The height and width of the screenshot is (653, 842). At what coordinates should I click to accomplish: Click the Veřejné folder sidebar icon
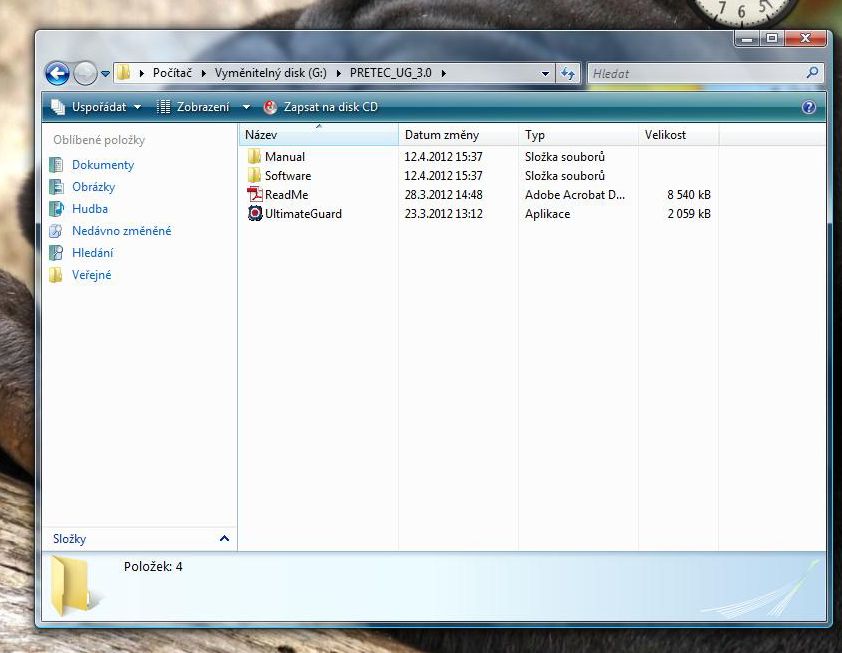[56, 275]
